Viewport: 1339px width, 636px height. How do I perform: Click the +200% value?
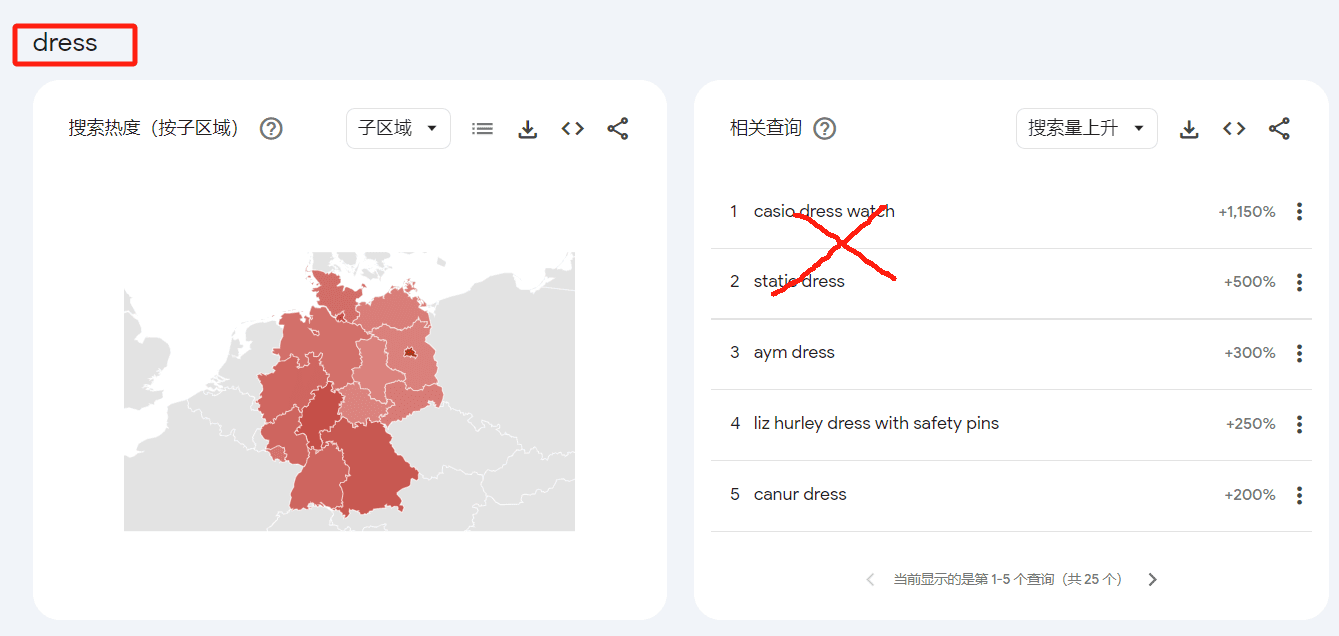1249,495
